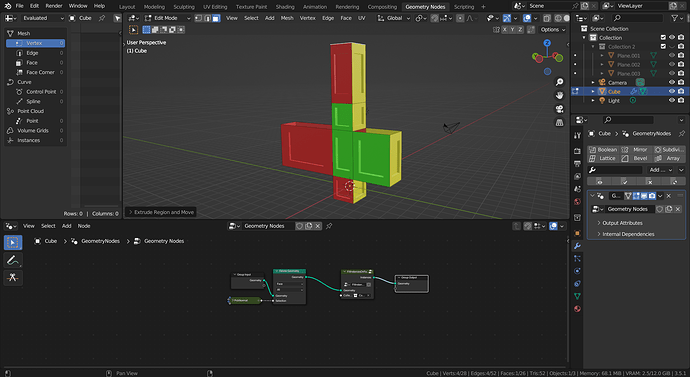
Task: Click the tweak select tool icon in viewport header
Action: (x=133, y=29)
